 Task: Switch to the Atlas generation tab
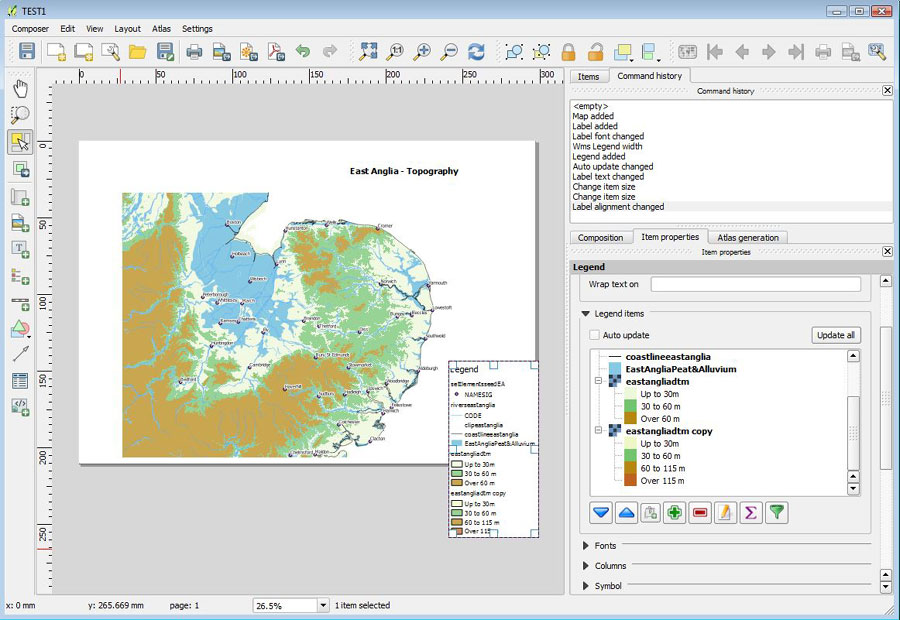pyautogui.click(x=749, y=237)
